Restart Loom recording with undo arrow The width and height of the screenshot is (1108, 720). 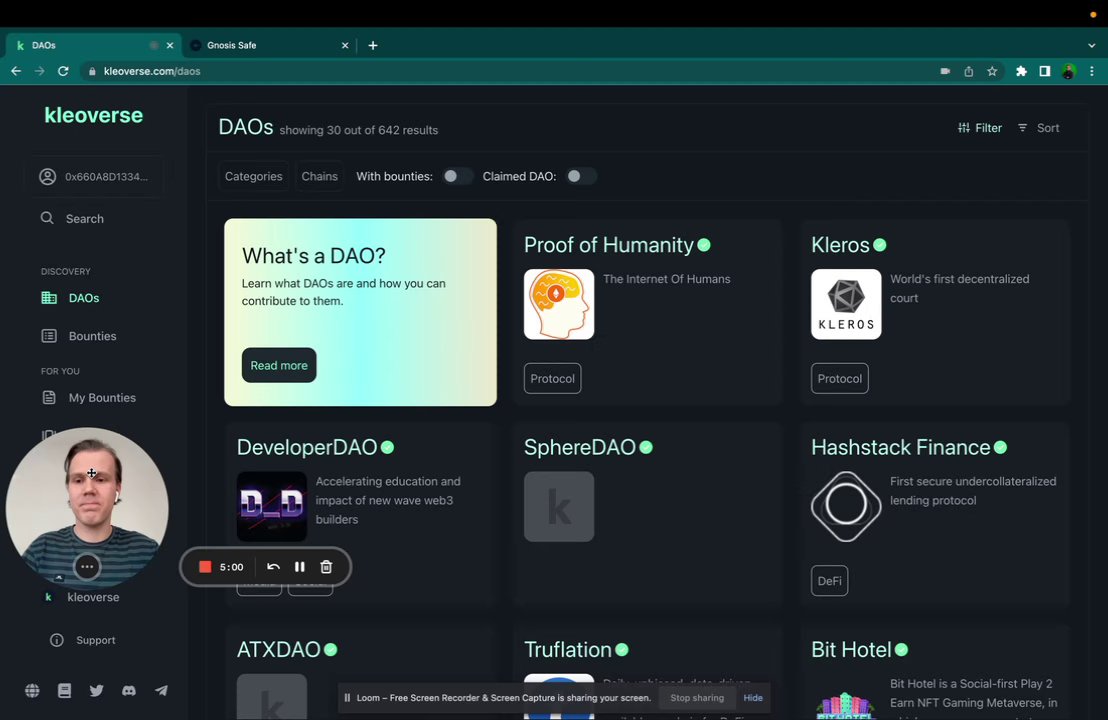(273, 567)
